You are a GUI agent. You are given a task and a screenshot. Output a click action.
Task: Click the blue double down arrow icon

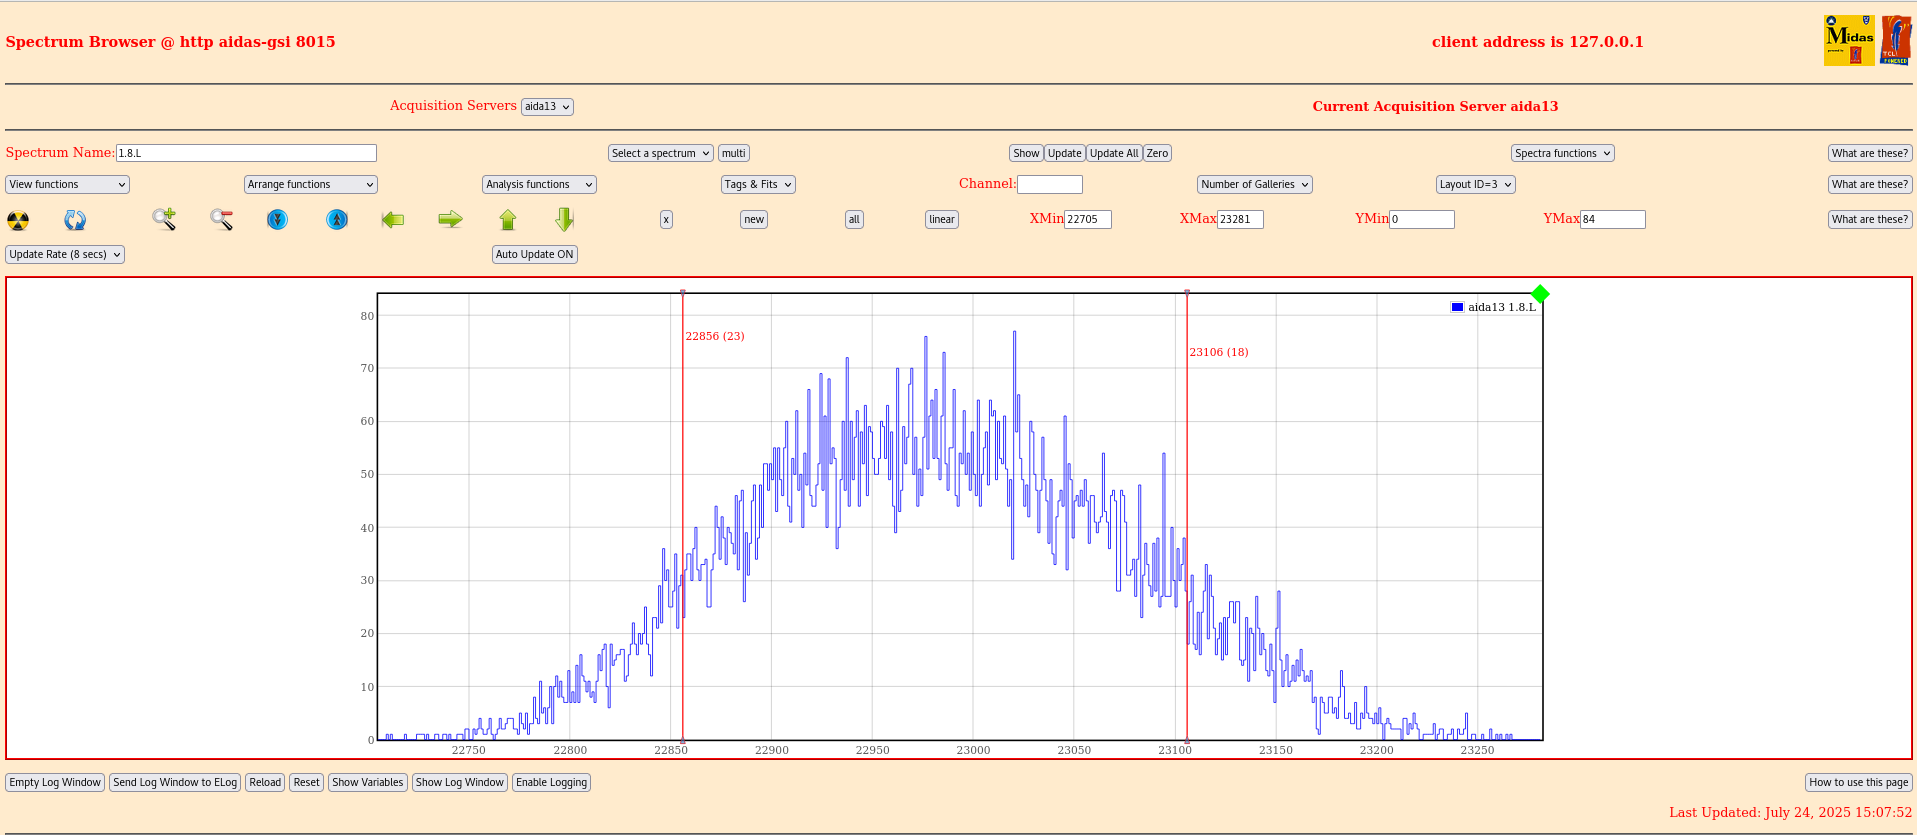278,219
